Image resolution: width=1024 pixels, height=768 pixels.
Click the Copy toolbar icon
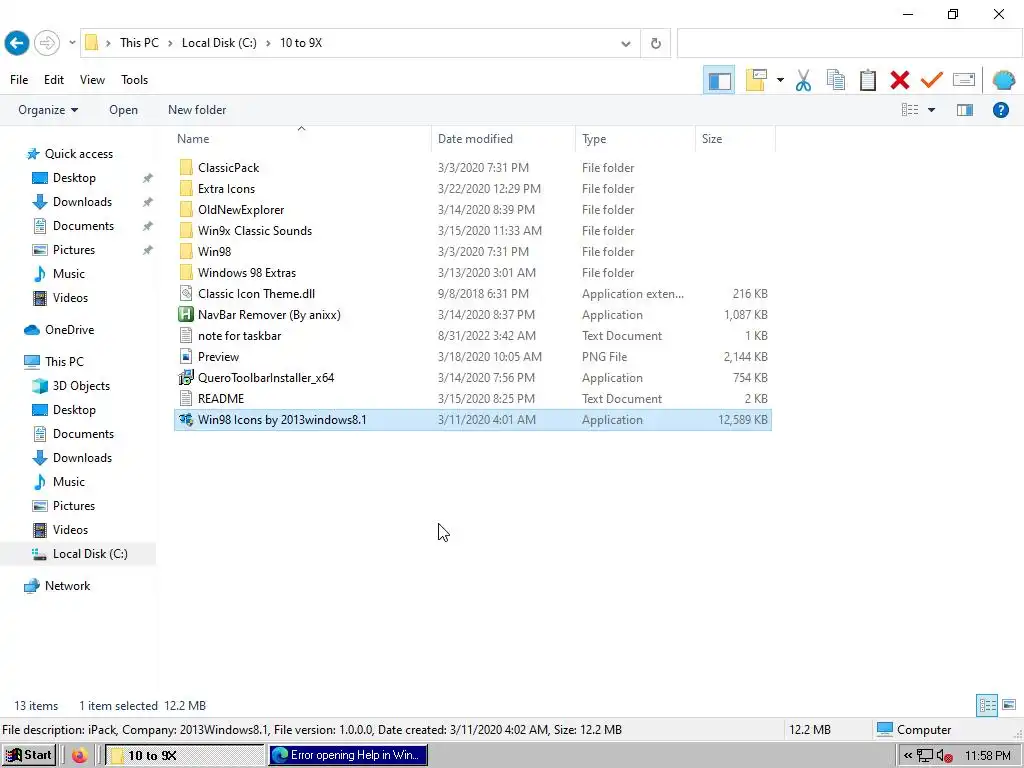835,80
